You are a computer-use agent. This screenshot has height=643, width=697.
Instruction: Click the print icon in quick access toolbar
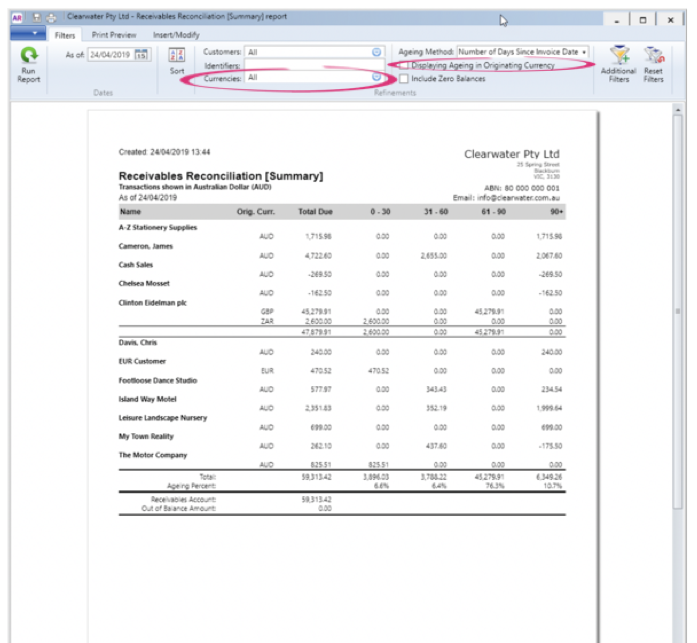click(x=50, y=18)
